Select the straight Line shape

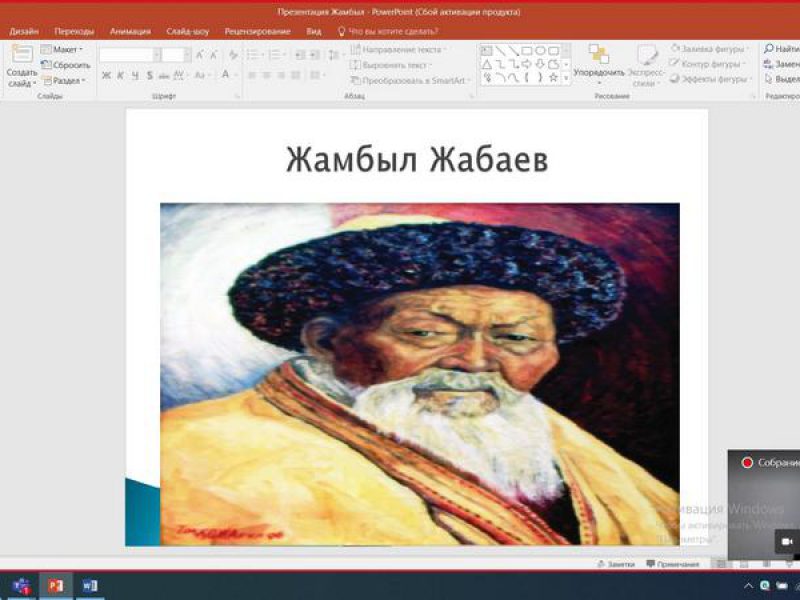pyautogui.click(x=500, y=51)
